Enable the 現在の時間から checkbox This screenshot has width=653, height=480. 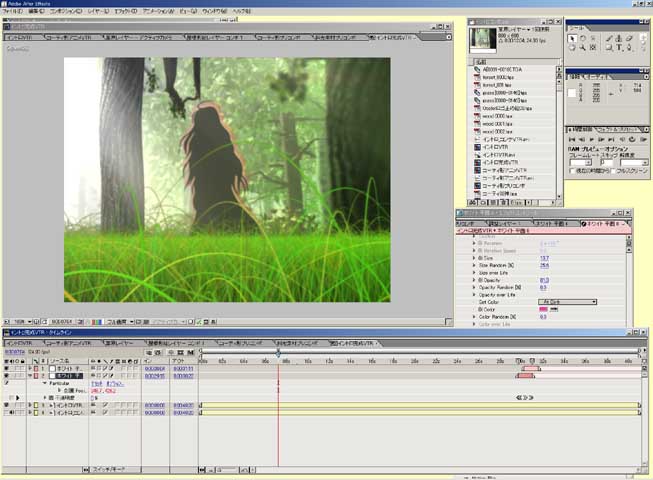coord(572,171)
